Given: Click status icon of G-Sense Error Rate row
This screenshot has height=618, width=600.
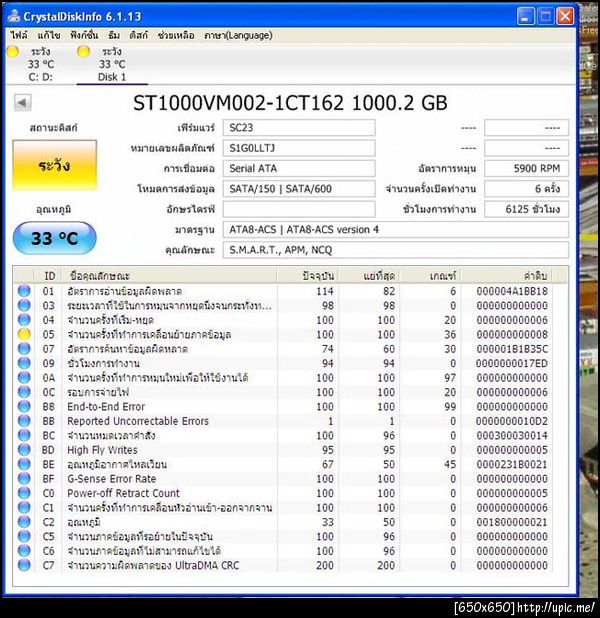Looking at the screenshot, I should click(x=24, y=479).
